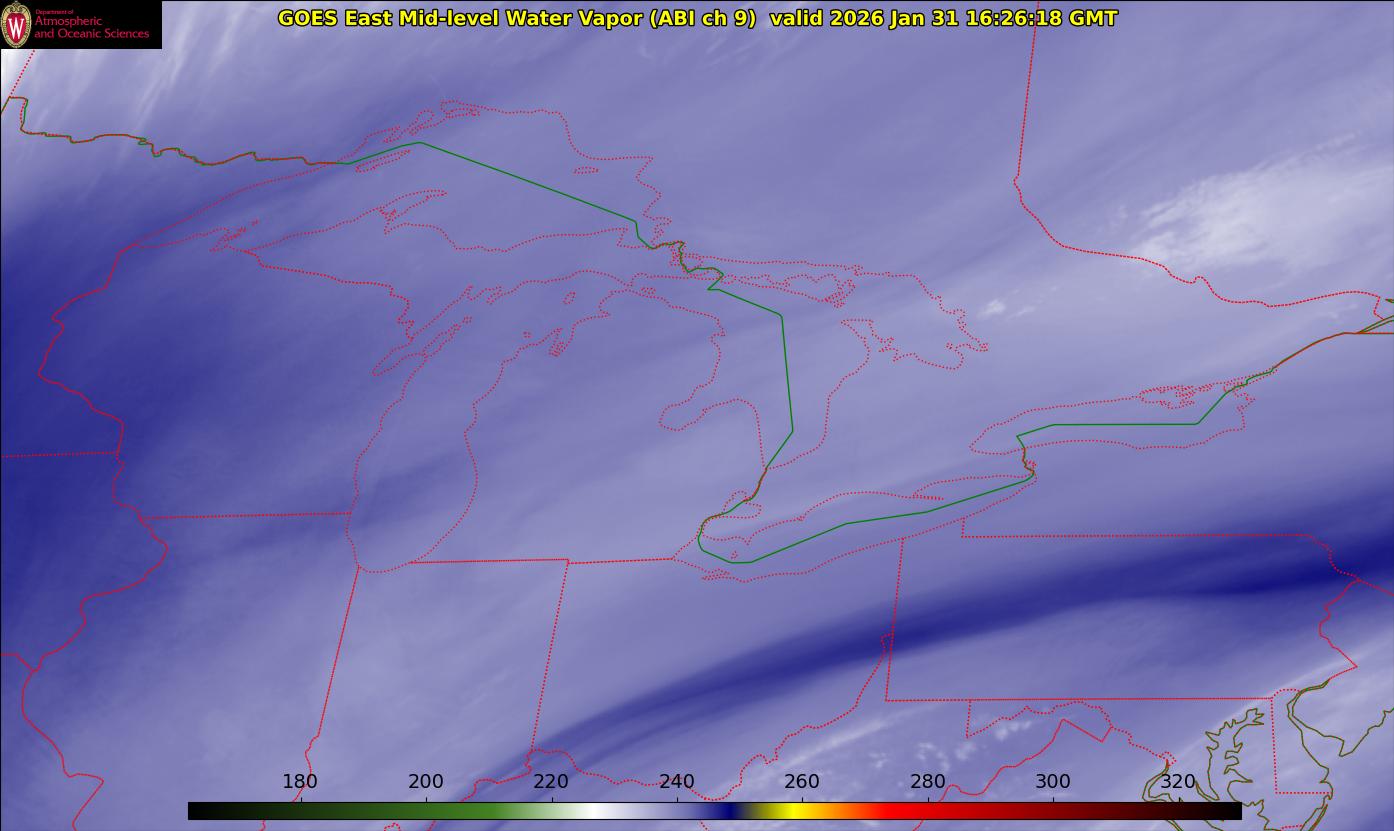Click the UW Atmospheric and Oceanic Sciences logo
1394x831 pixels.
pos(80,24)
